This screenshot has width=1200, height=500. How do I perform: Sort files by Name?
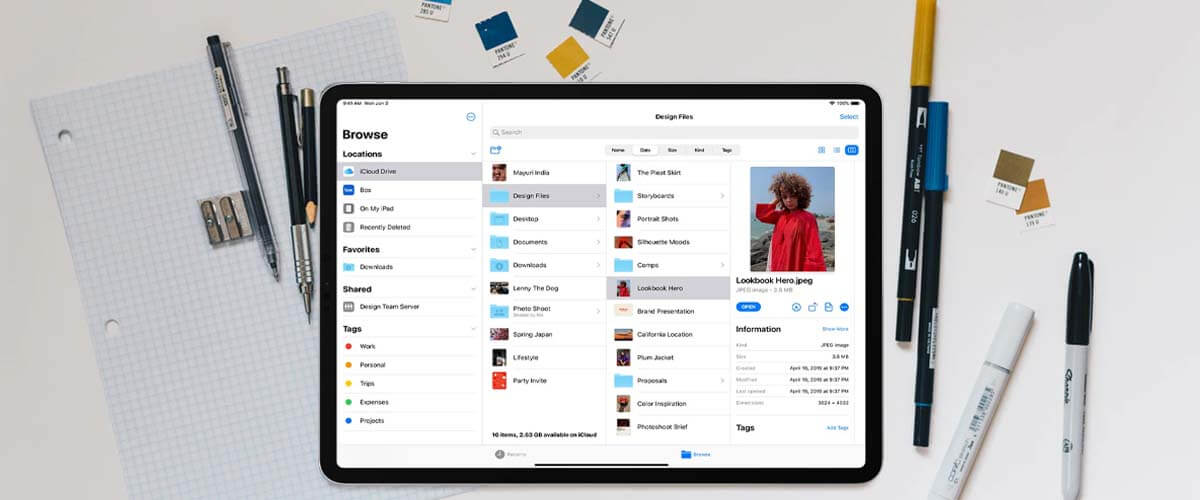click(618, 150)
